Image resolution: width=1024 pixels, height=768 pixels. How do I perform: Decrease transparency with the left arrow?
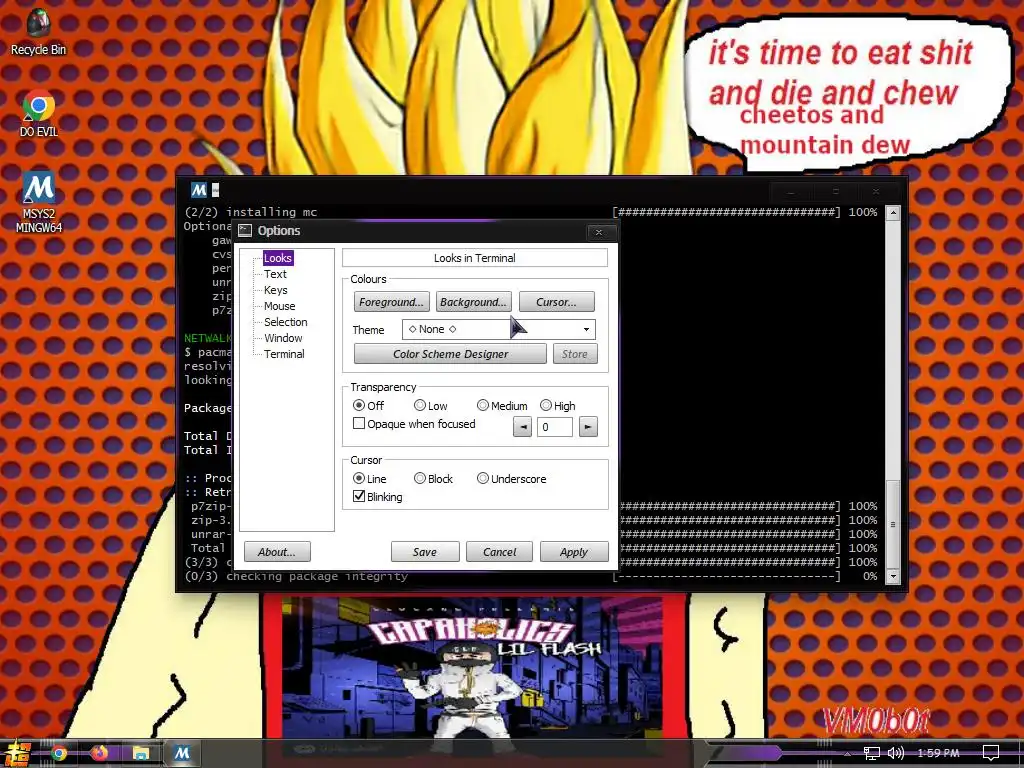(x=522, y=427)
